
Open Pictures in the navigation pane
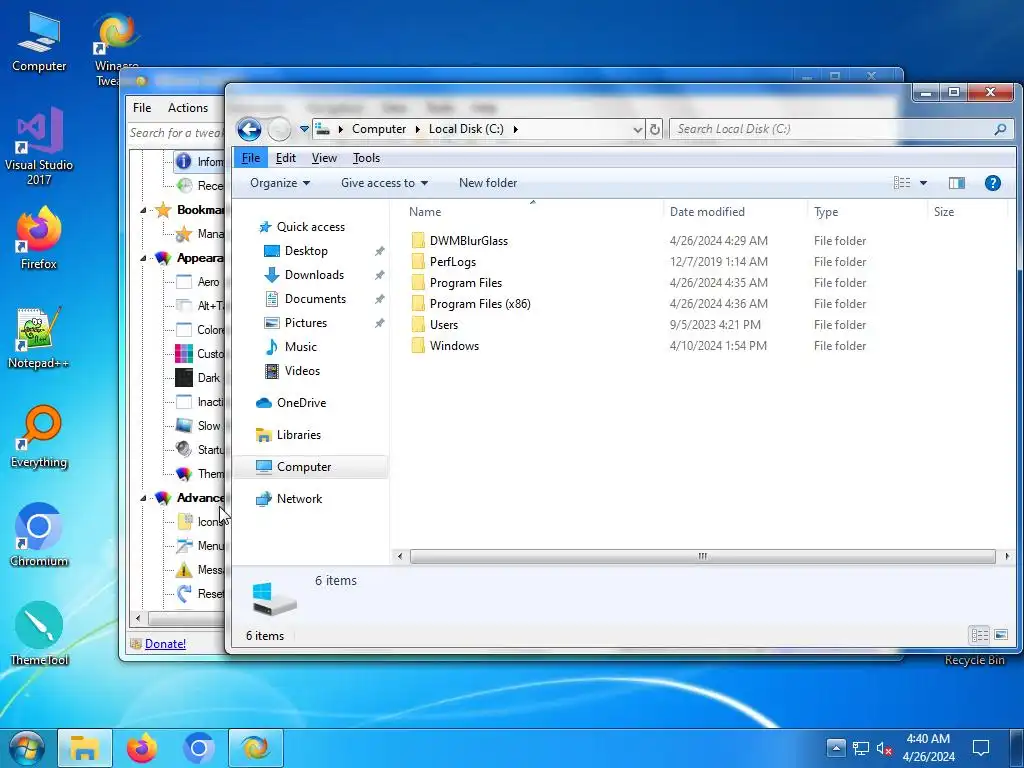pyautogui.click(x=306, y=323)
